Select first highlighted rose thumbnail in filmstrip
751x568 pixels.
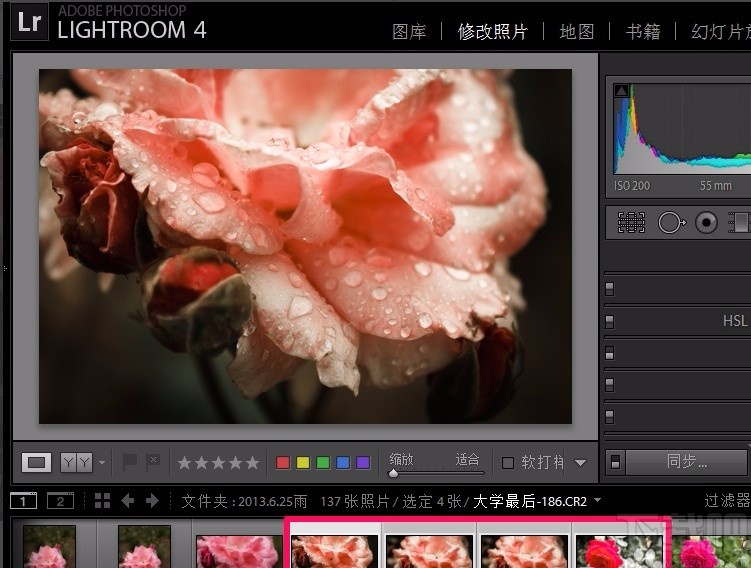(334, 552)
